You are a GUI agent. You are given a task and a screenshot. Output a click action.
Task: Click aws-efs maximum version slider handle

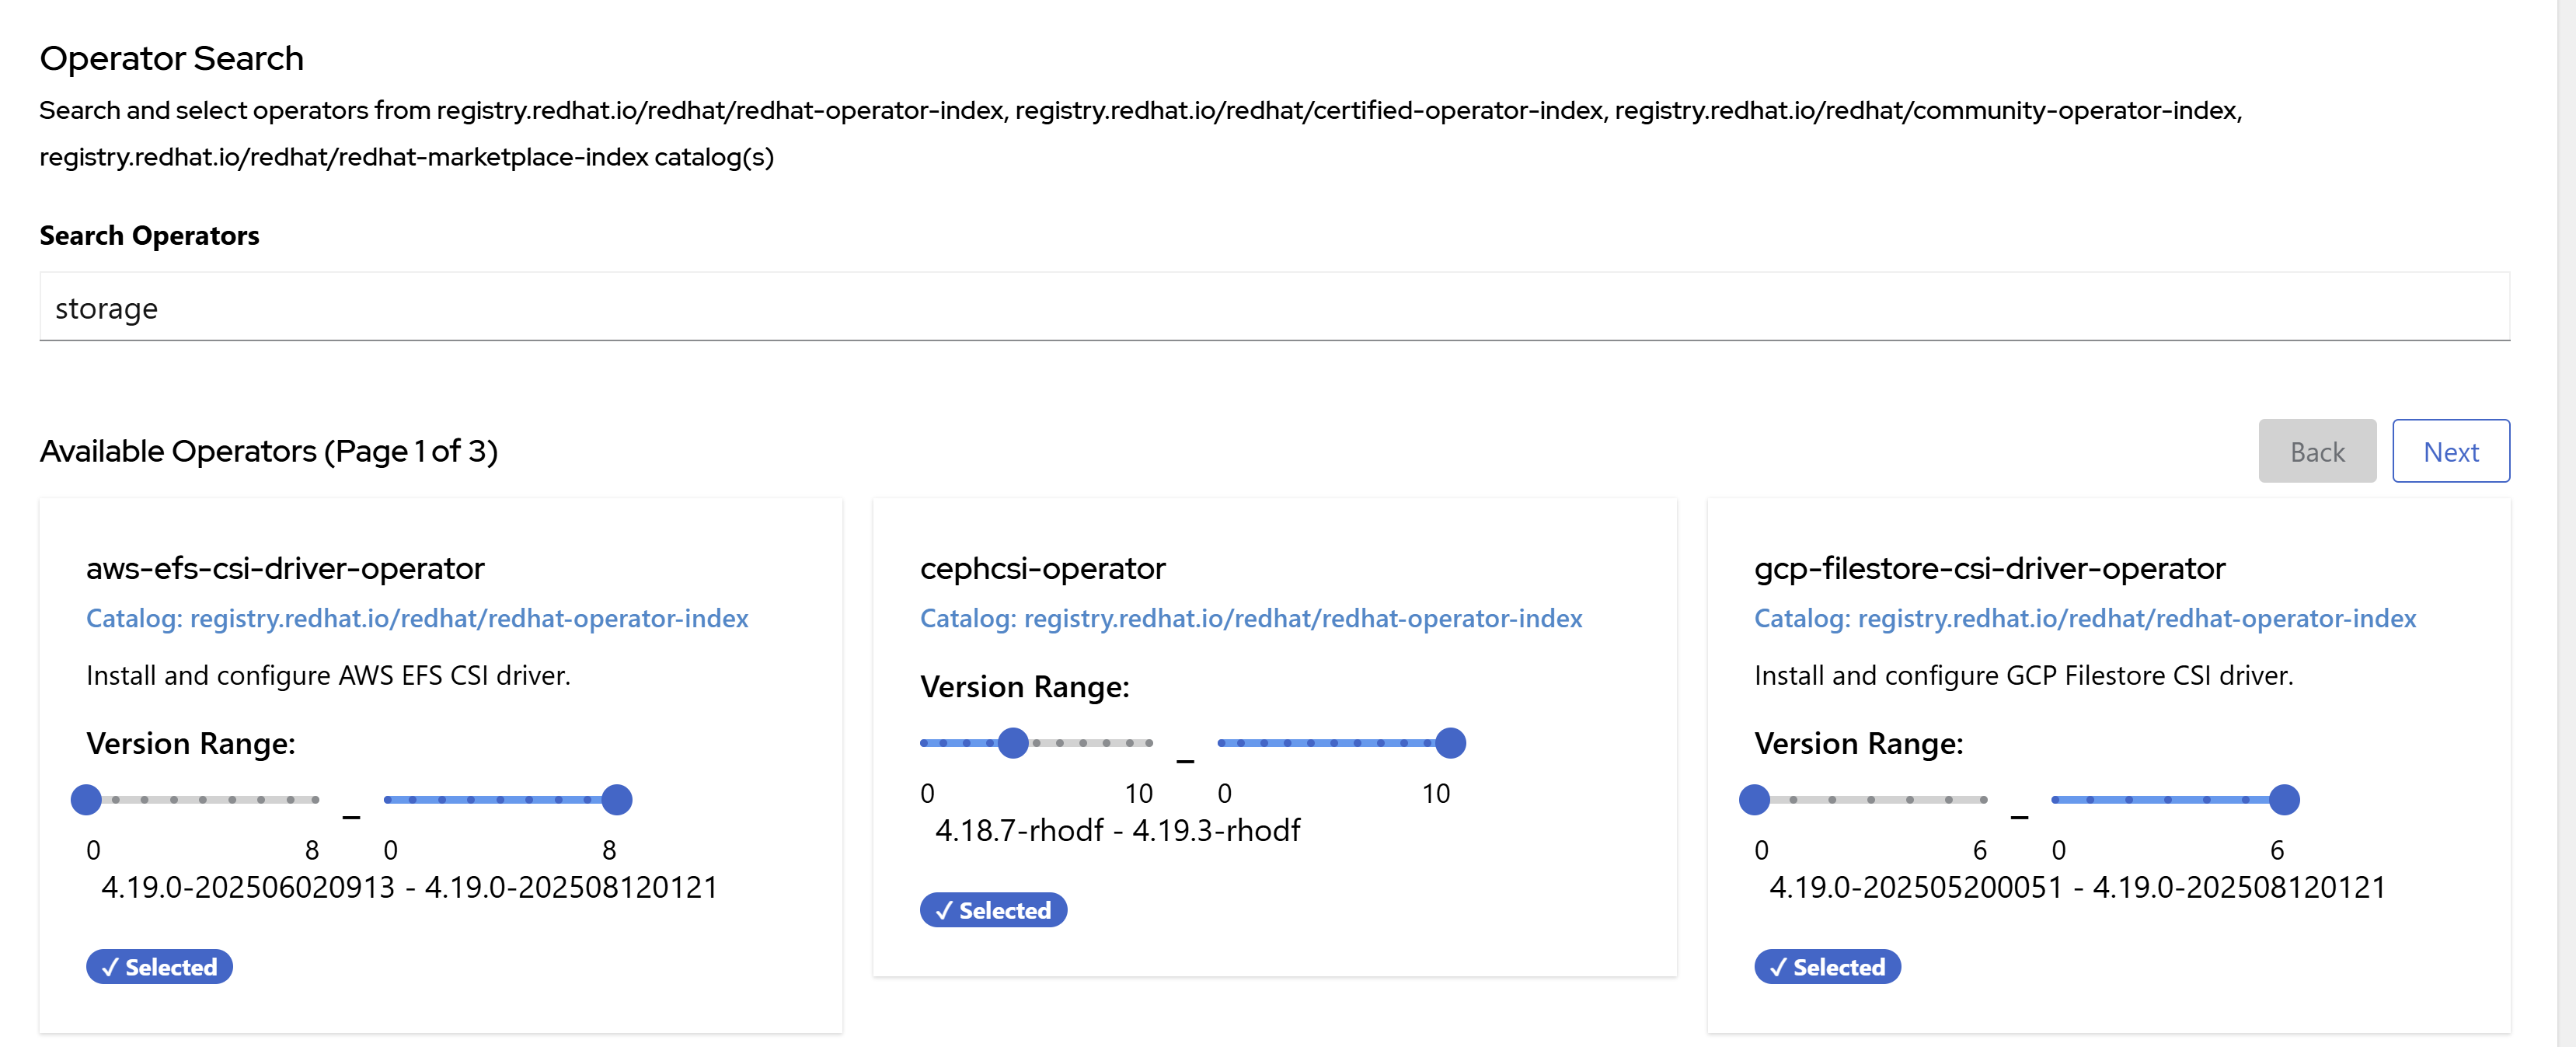[617, 799]
